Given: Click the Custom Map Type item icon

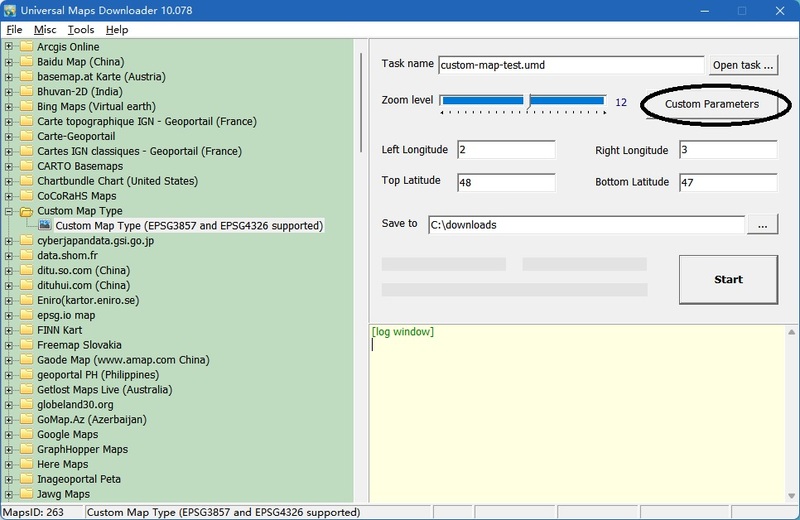Looking at the screenshot, I should click(x=44, y=226).
